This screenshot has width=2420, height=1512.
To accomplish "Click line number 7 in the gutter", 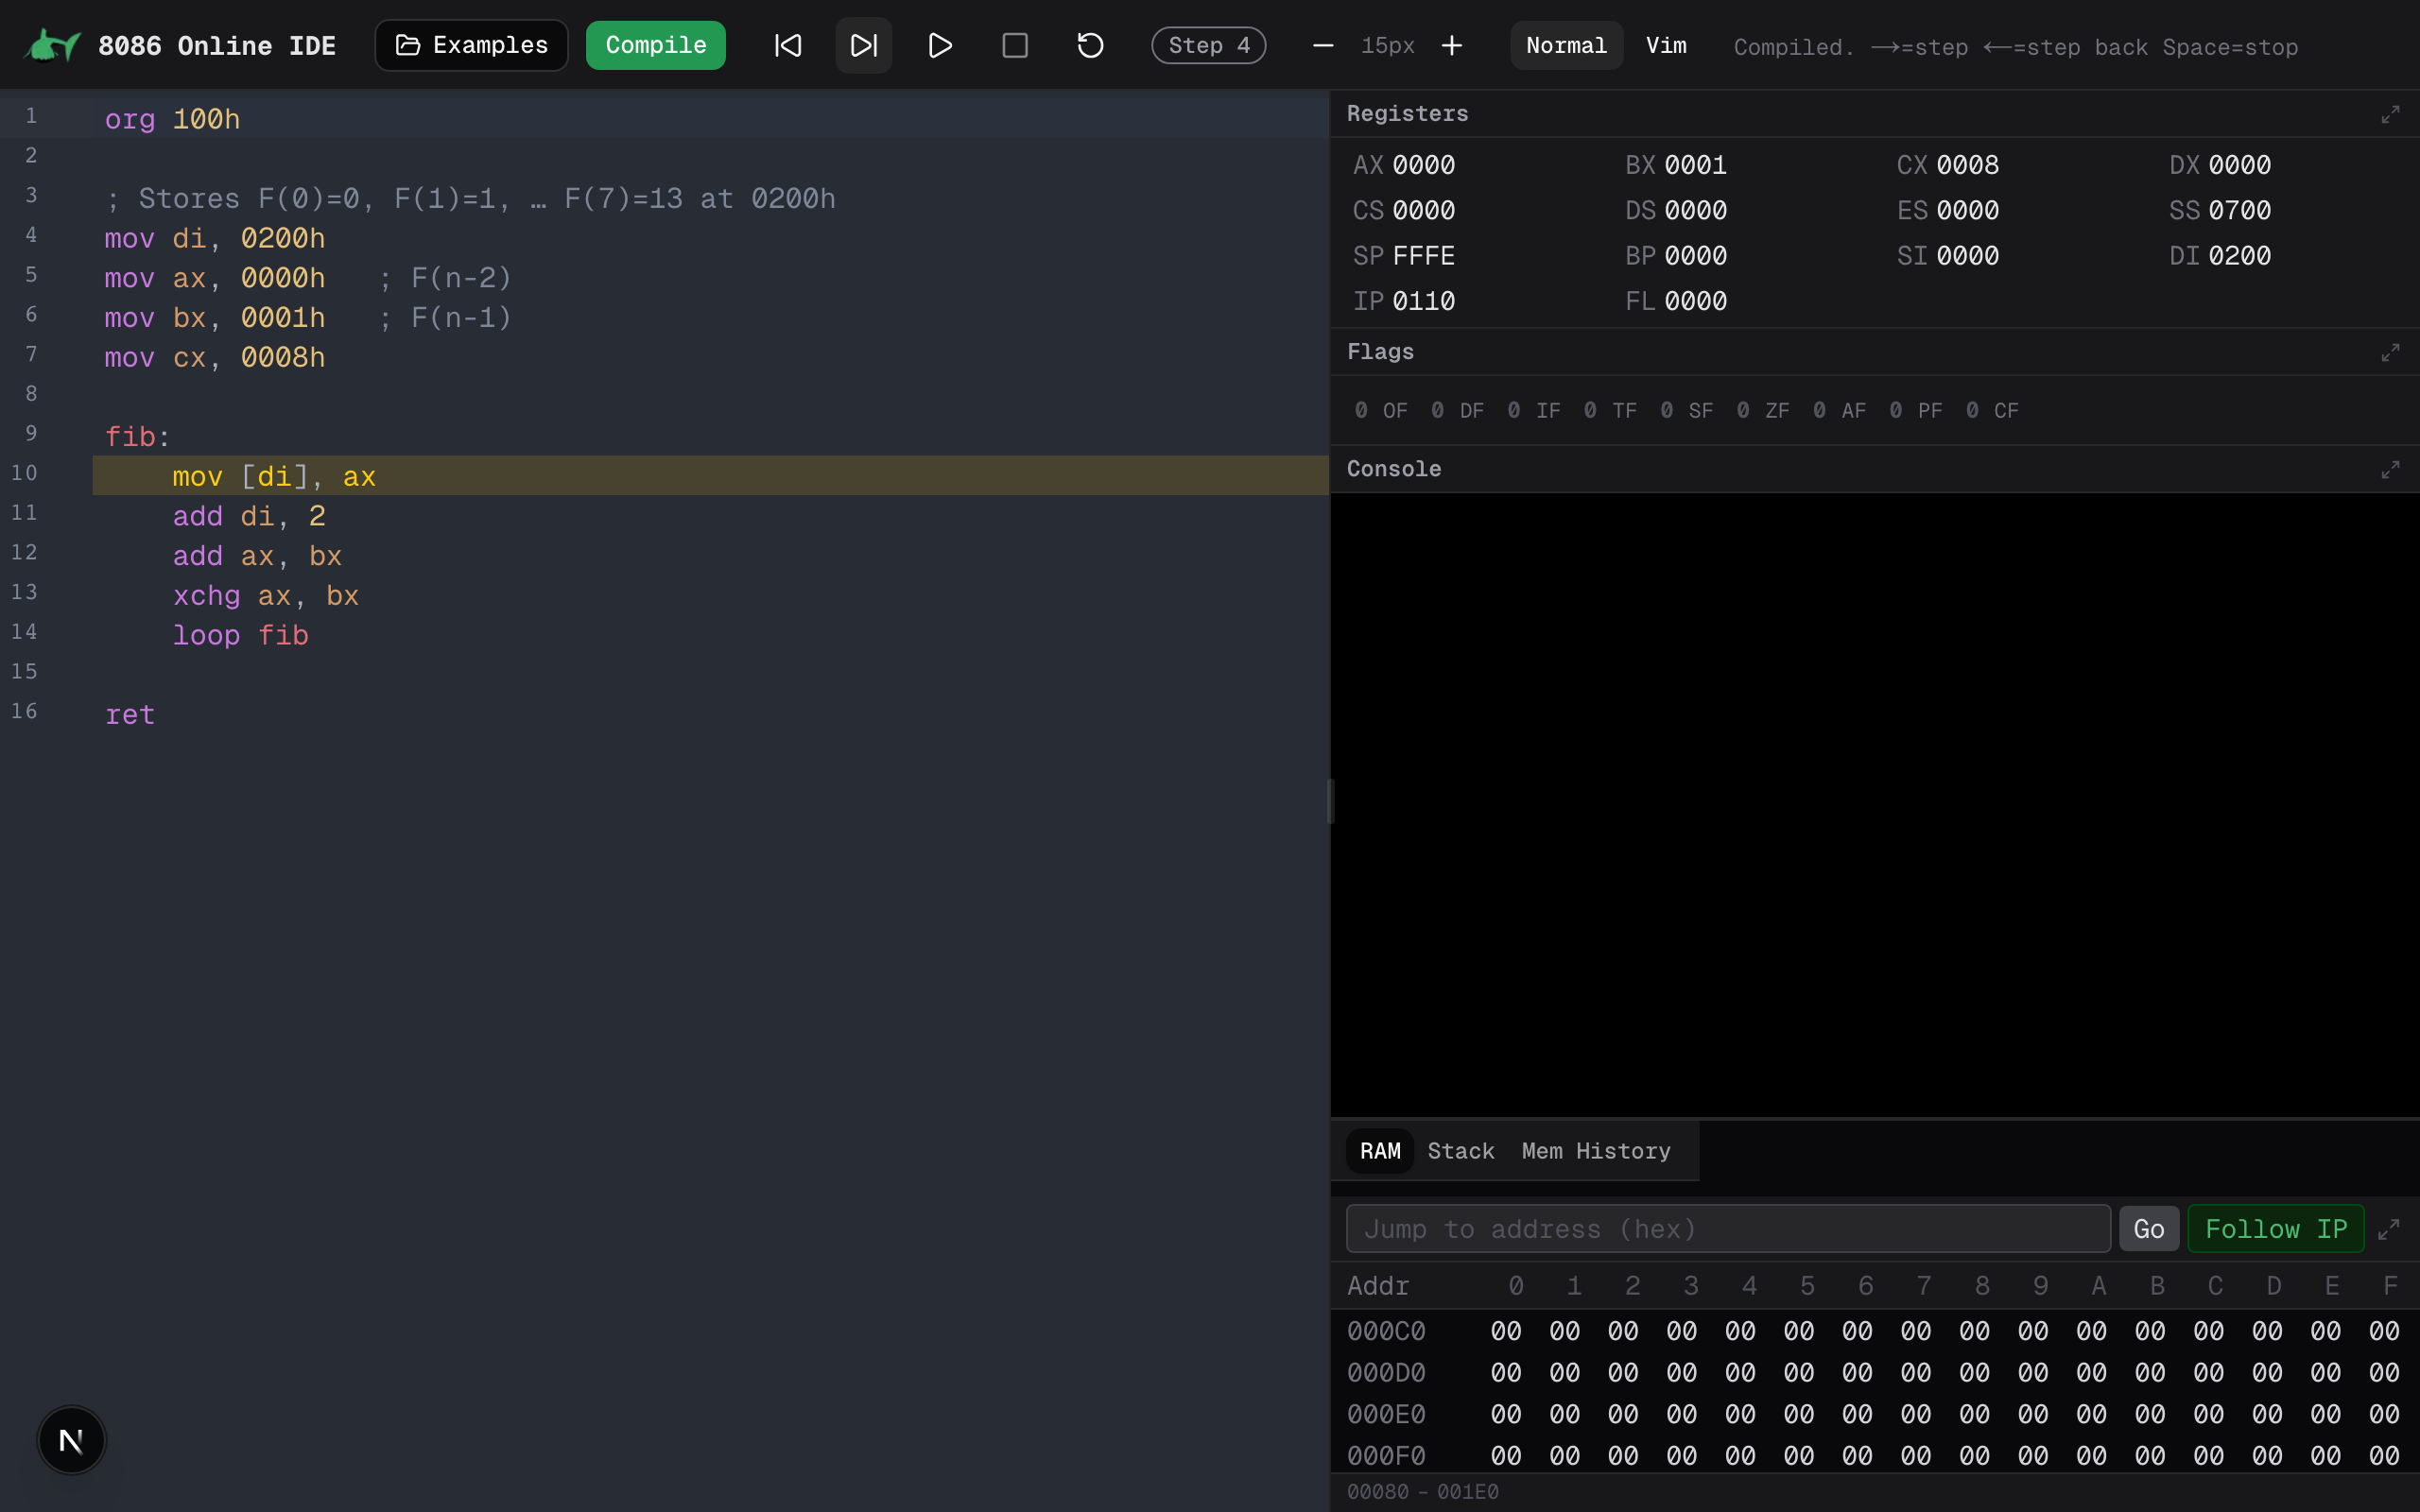I will [31, 354].
